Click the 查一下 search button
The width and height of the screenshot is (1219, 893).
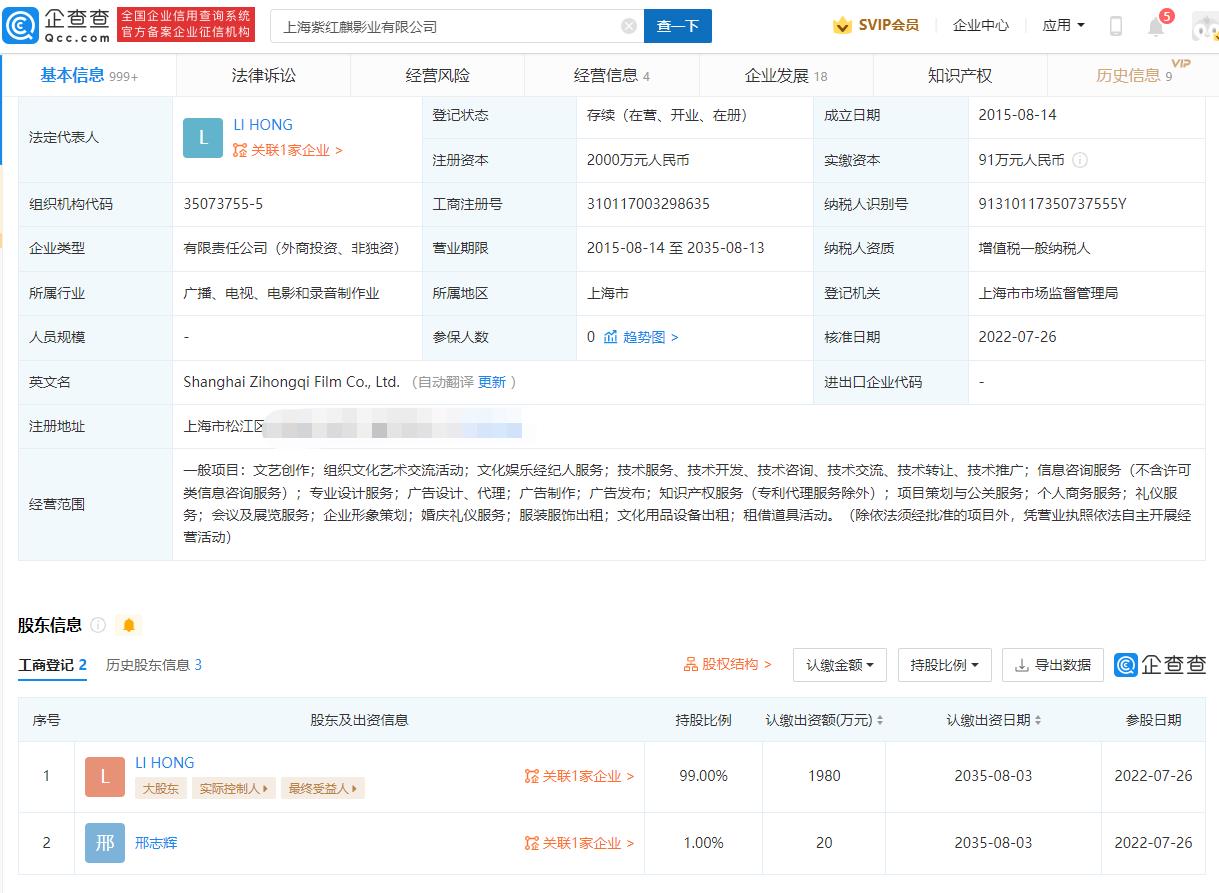[678, 26]
